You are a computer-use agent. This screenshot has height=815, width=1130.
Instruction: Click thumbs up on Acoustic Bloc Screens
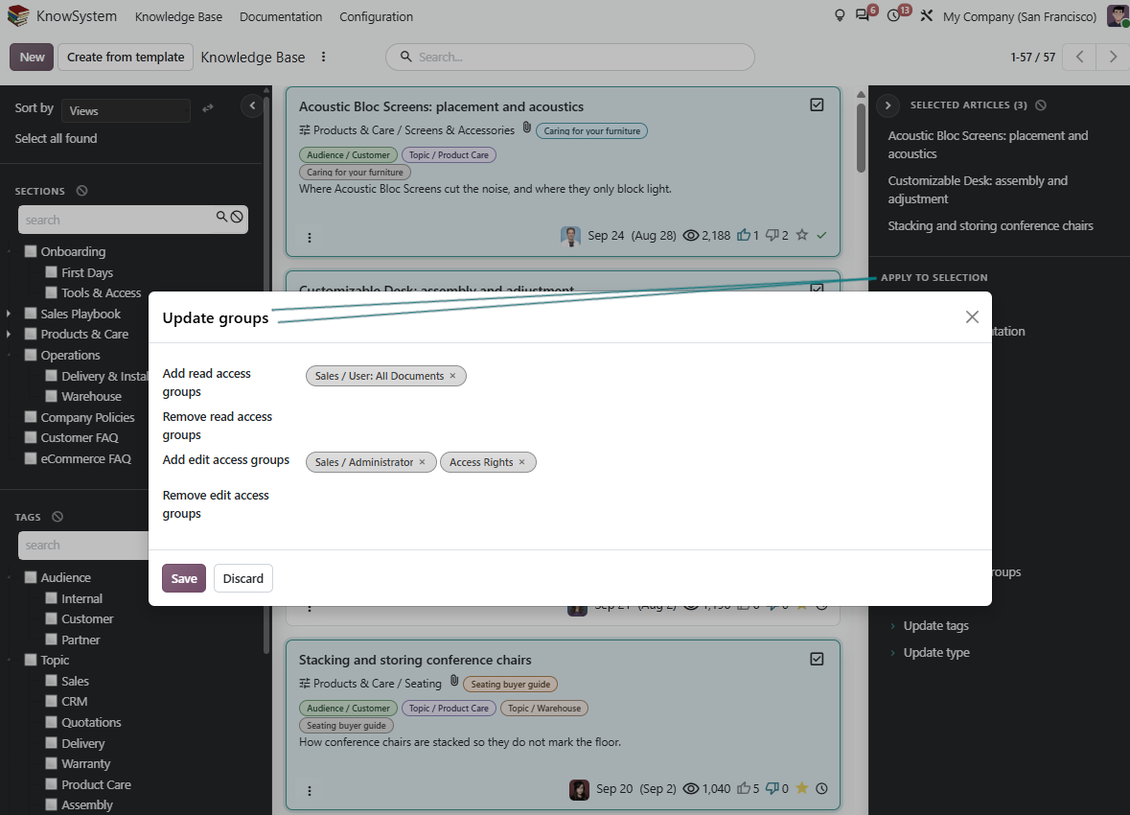point(743,235)
